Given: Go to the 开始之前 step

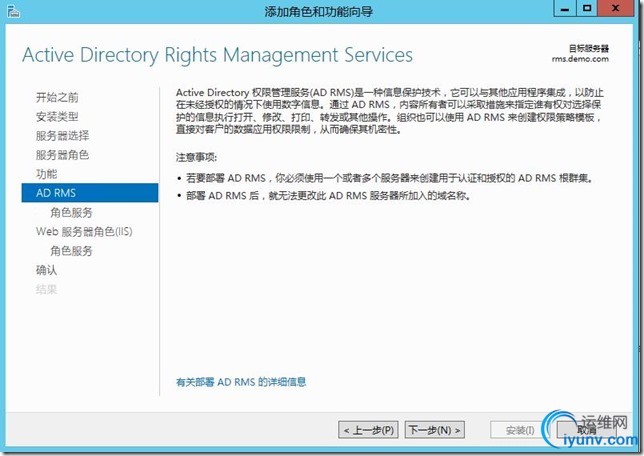Looking at the screenshot, I should click(57, 97).
